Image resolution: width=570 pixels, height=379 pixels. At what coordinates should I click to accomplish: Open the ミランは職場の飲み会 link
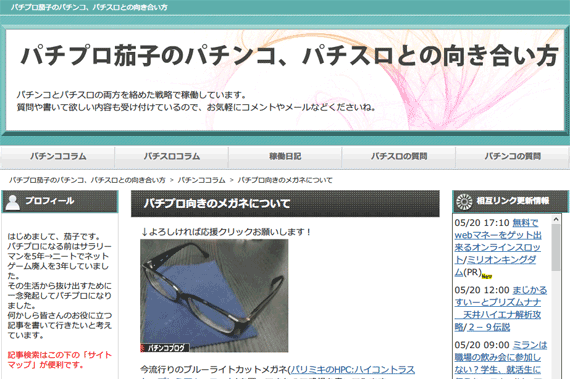501,359
